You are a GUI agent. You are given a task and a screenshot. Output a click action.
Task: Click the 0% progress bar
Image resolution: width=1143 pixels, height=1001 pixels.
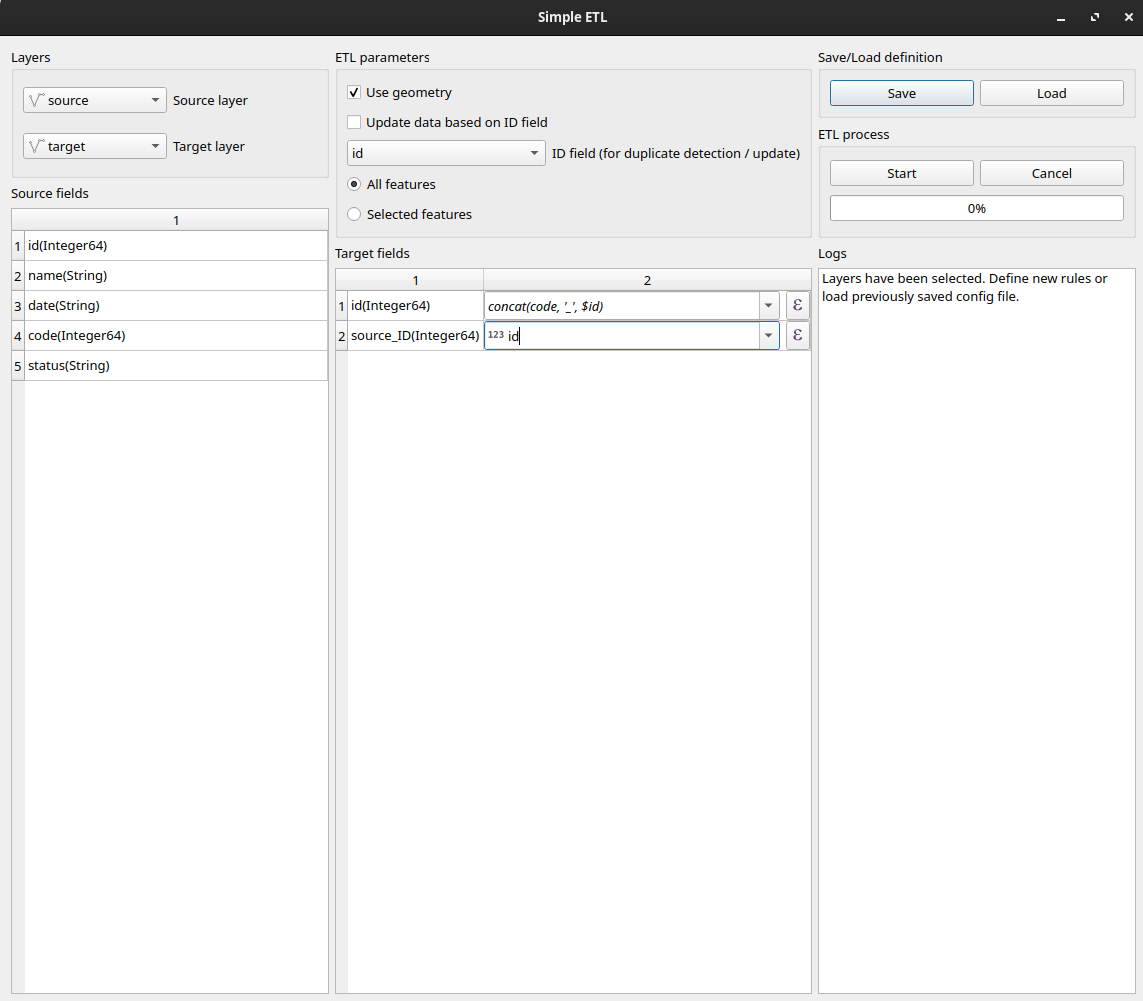[x=976, y=208]
